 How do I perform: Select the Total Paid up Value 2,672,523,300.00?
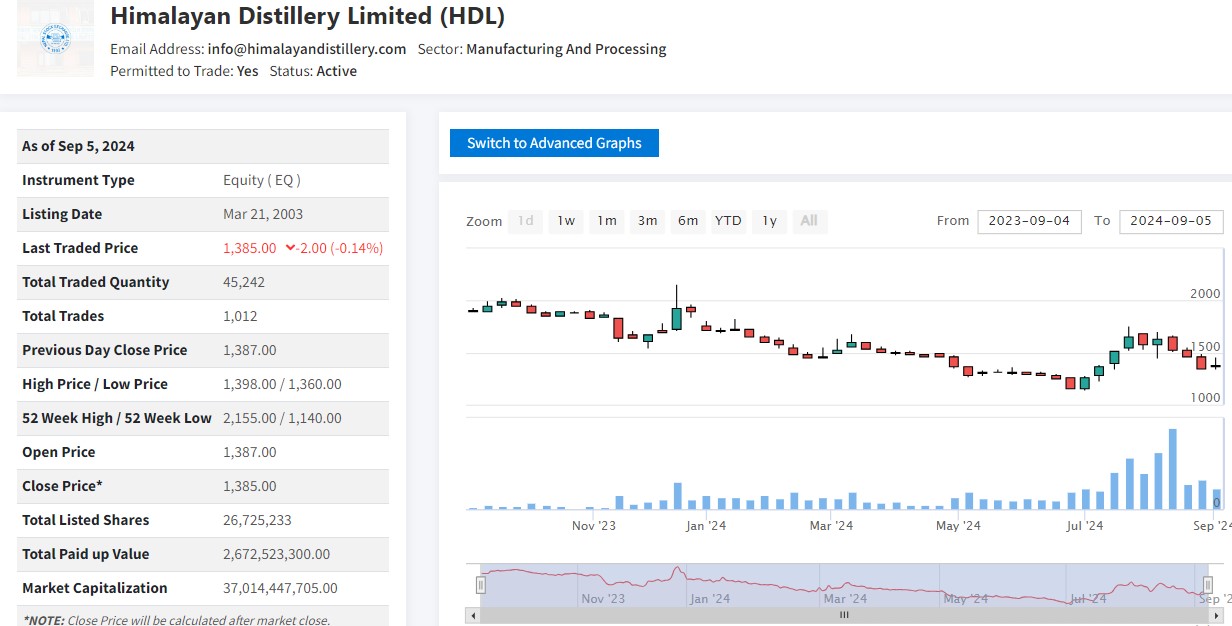pos(276,554)
